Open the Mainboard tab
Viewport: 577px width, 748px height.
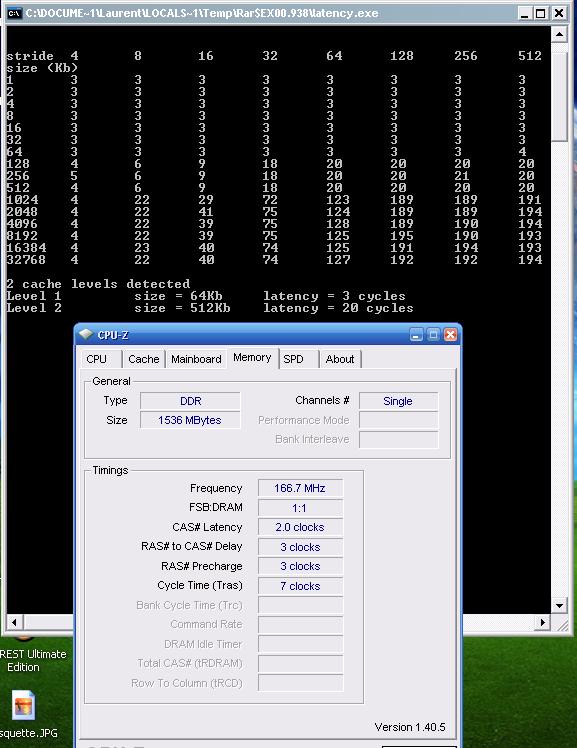coord(196,359)
